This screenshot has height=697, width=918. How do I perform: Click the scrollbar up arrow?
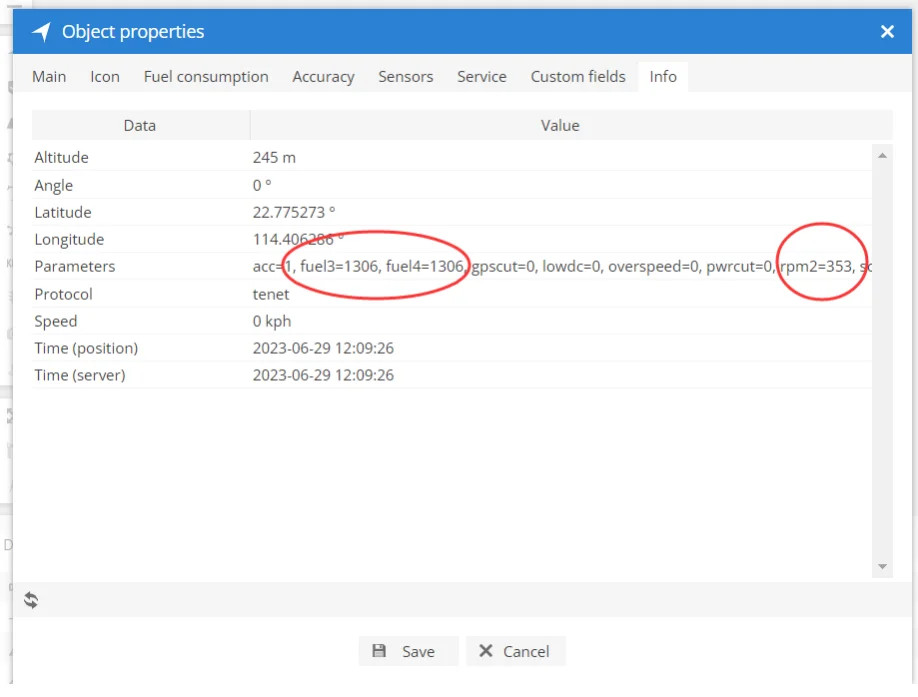882,156
